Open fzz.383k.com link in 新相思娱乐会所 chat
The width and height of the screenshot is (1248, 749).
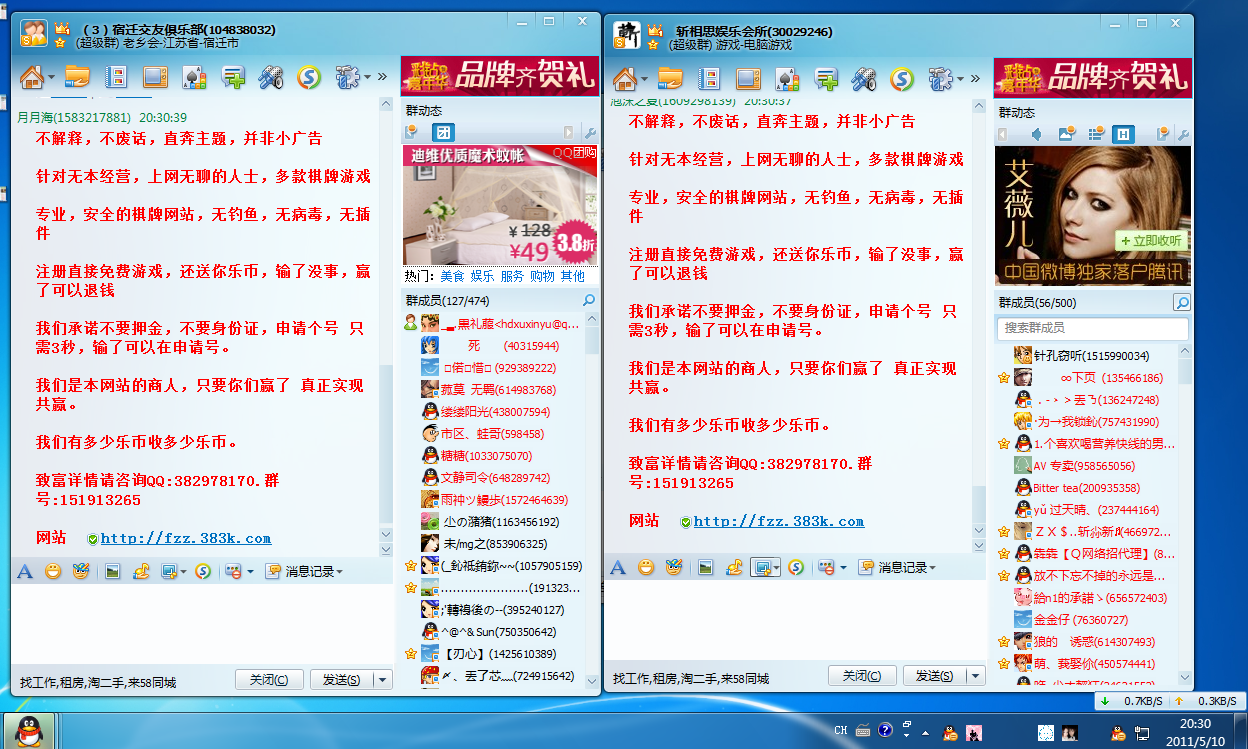click(779, 521)
